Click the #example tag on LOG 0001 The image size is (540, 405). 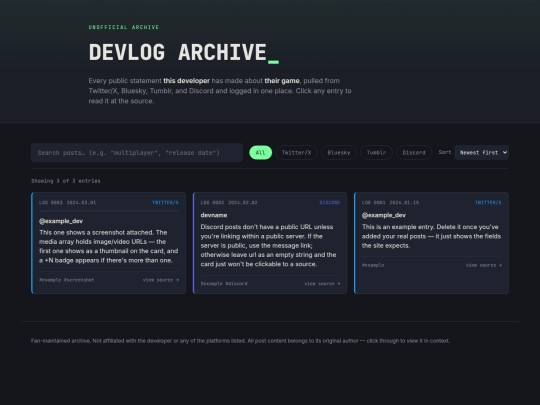click(373, 265)
